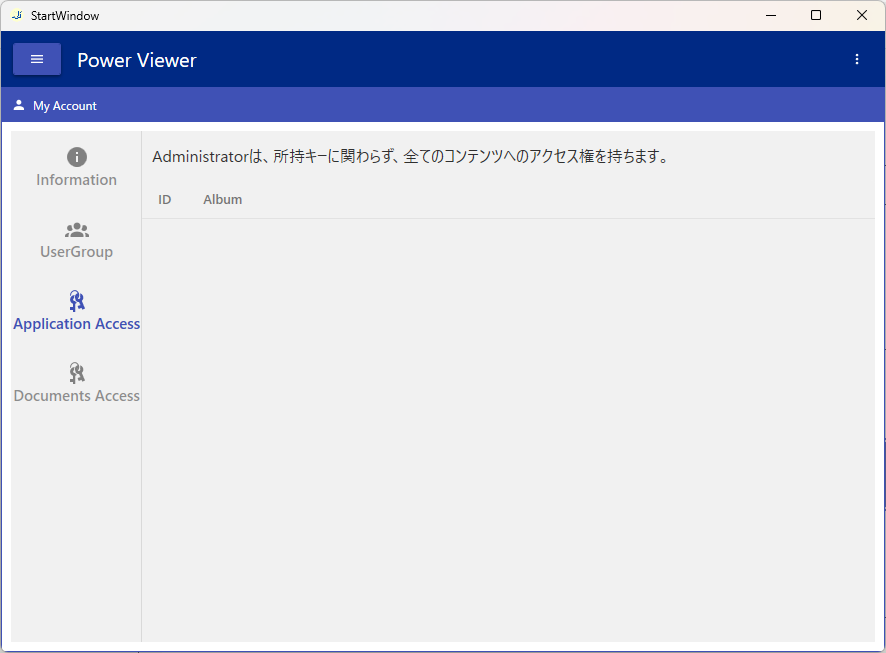Image resolution: width=886 pixels, height=653 pixels.
Task: Open the three-dot more options menu
Action: 856,59
